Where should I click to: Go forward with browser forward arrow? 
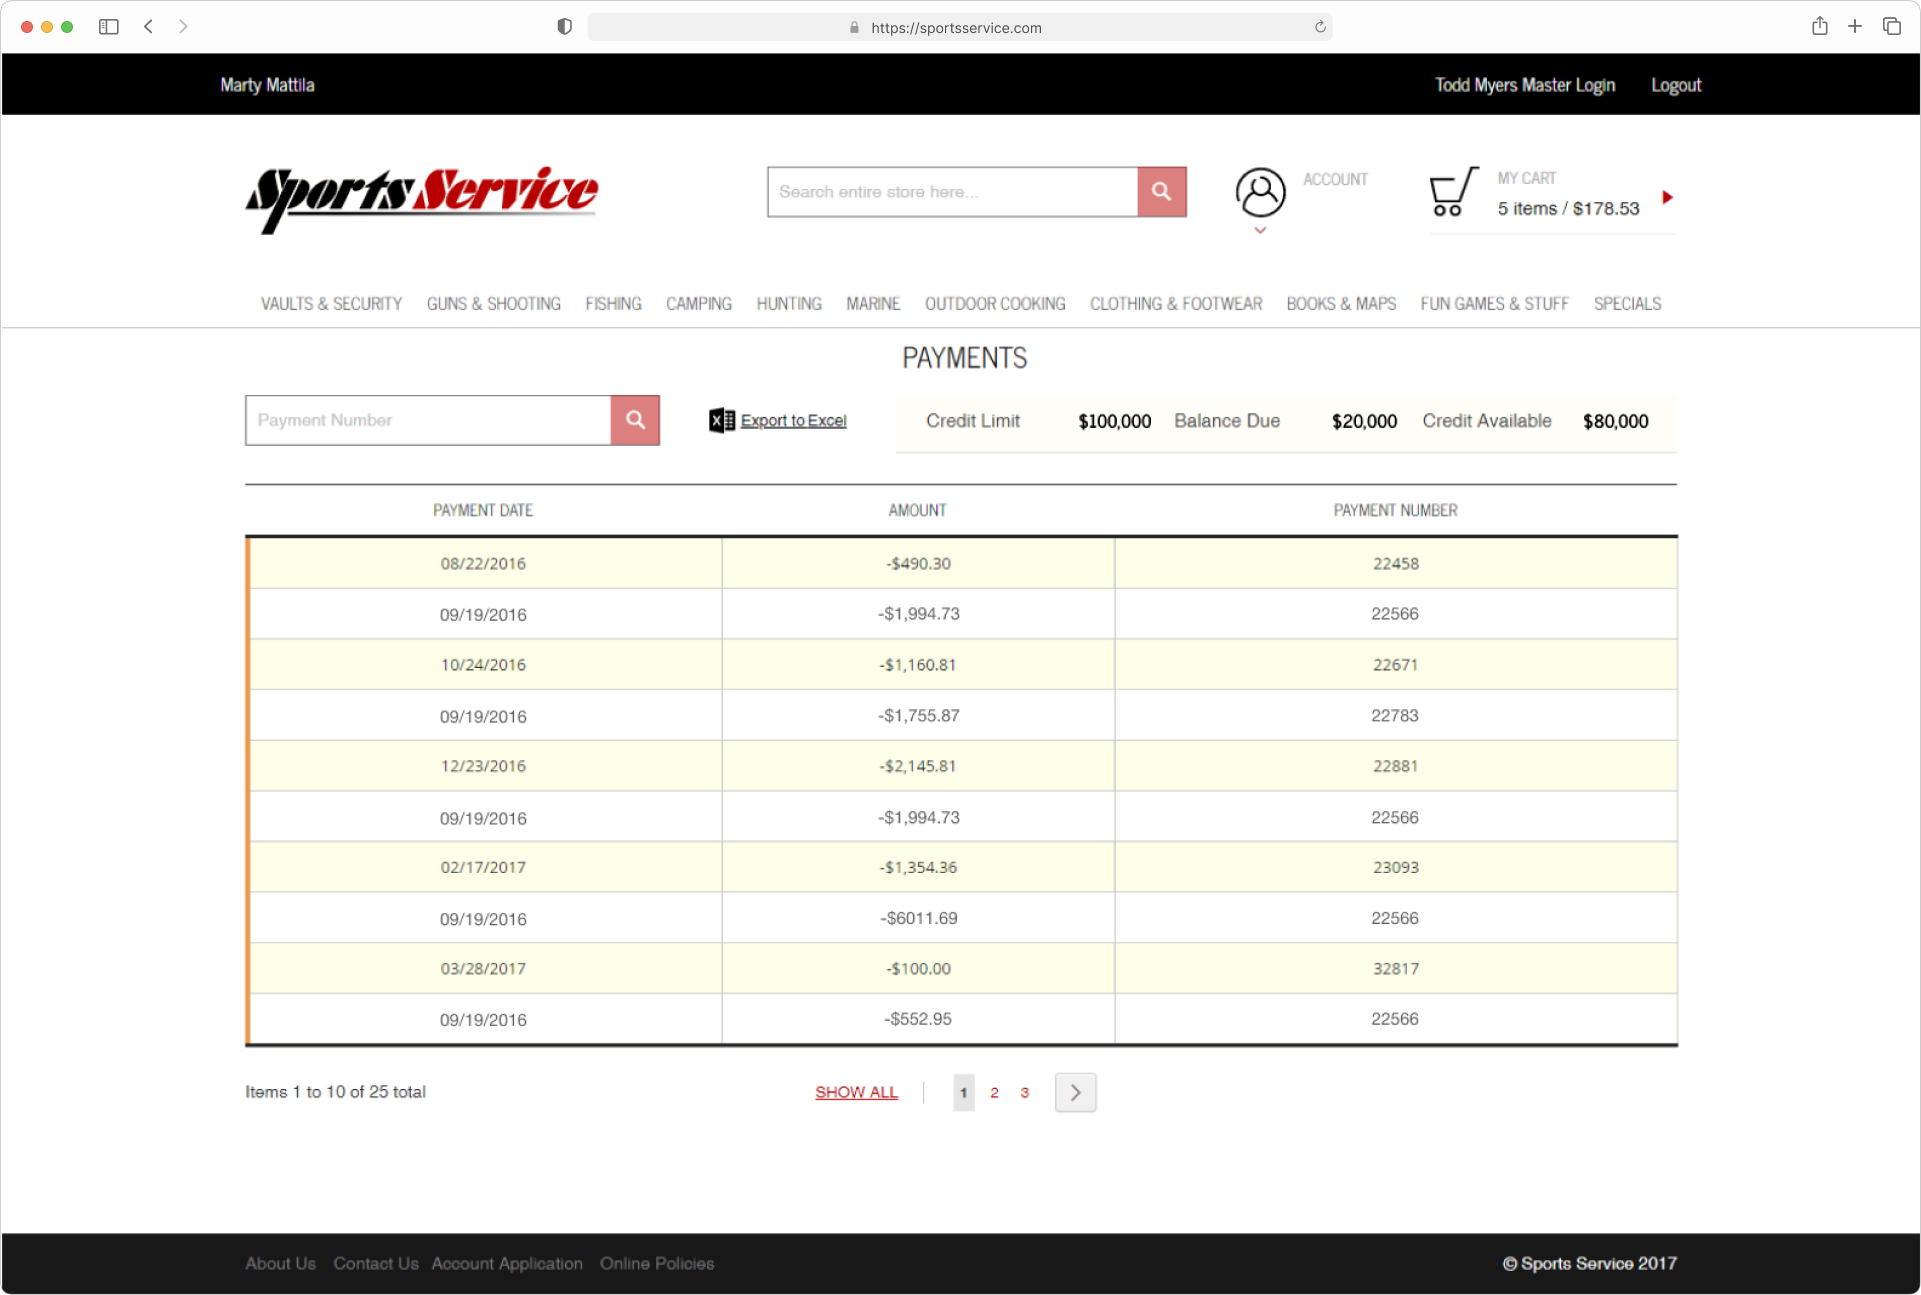tap(183, 27)
